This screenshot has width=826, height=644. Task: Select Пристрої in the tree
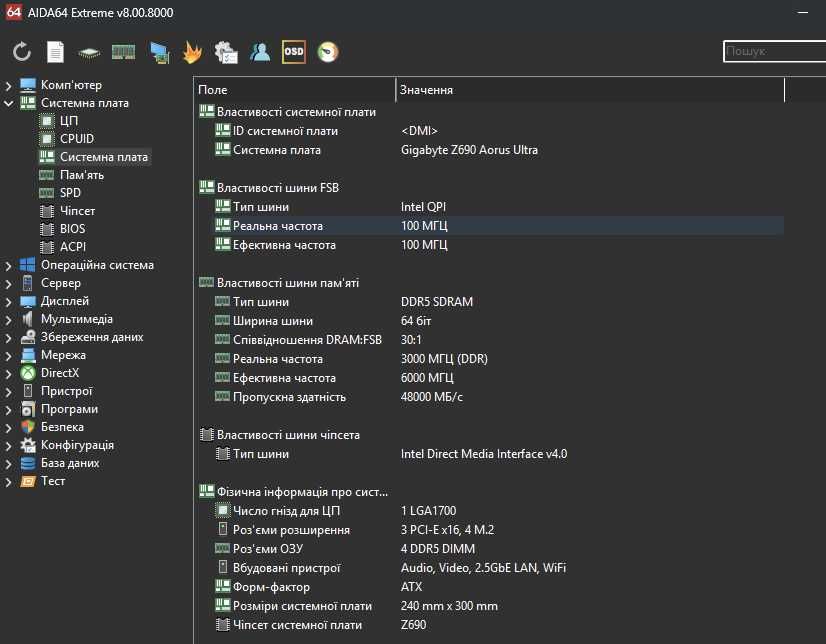pos(66,391)
